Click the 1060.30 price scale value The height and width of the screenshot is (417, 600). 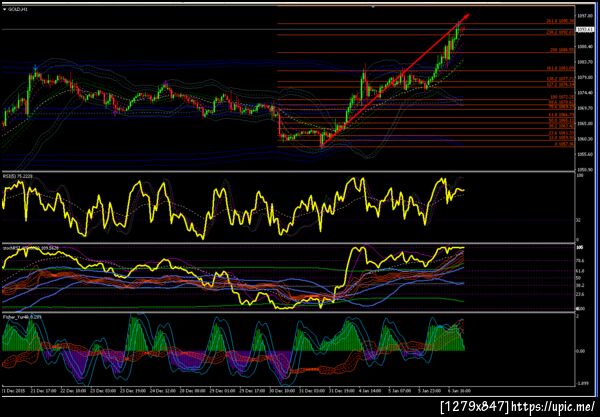click(x=584, y=139)
